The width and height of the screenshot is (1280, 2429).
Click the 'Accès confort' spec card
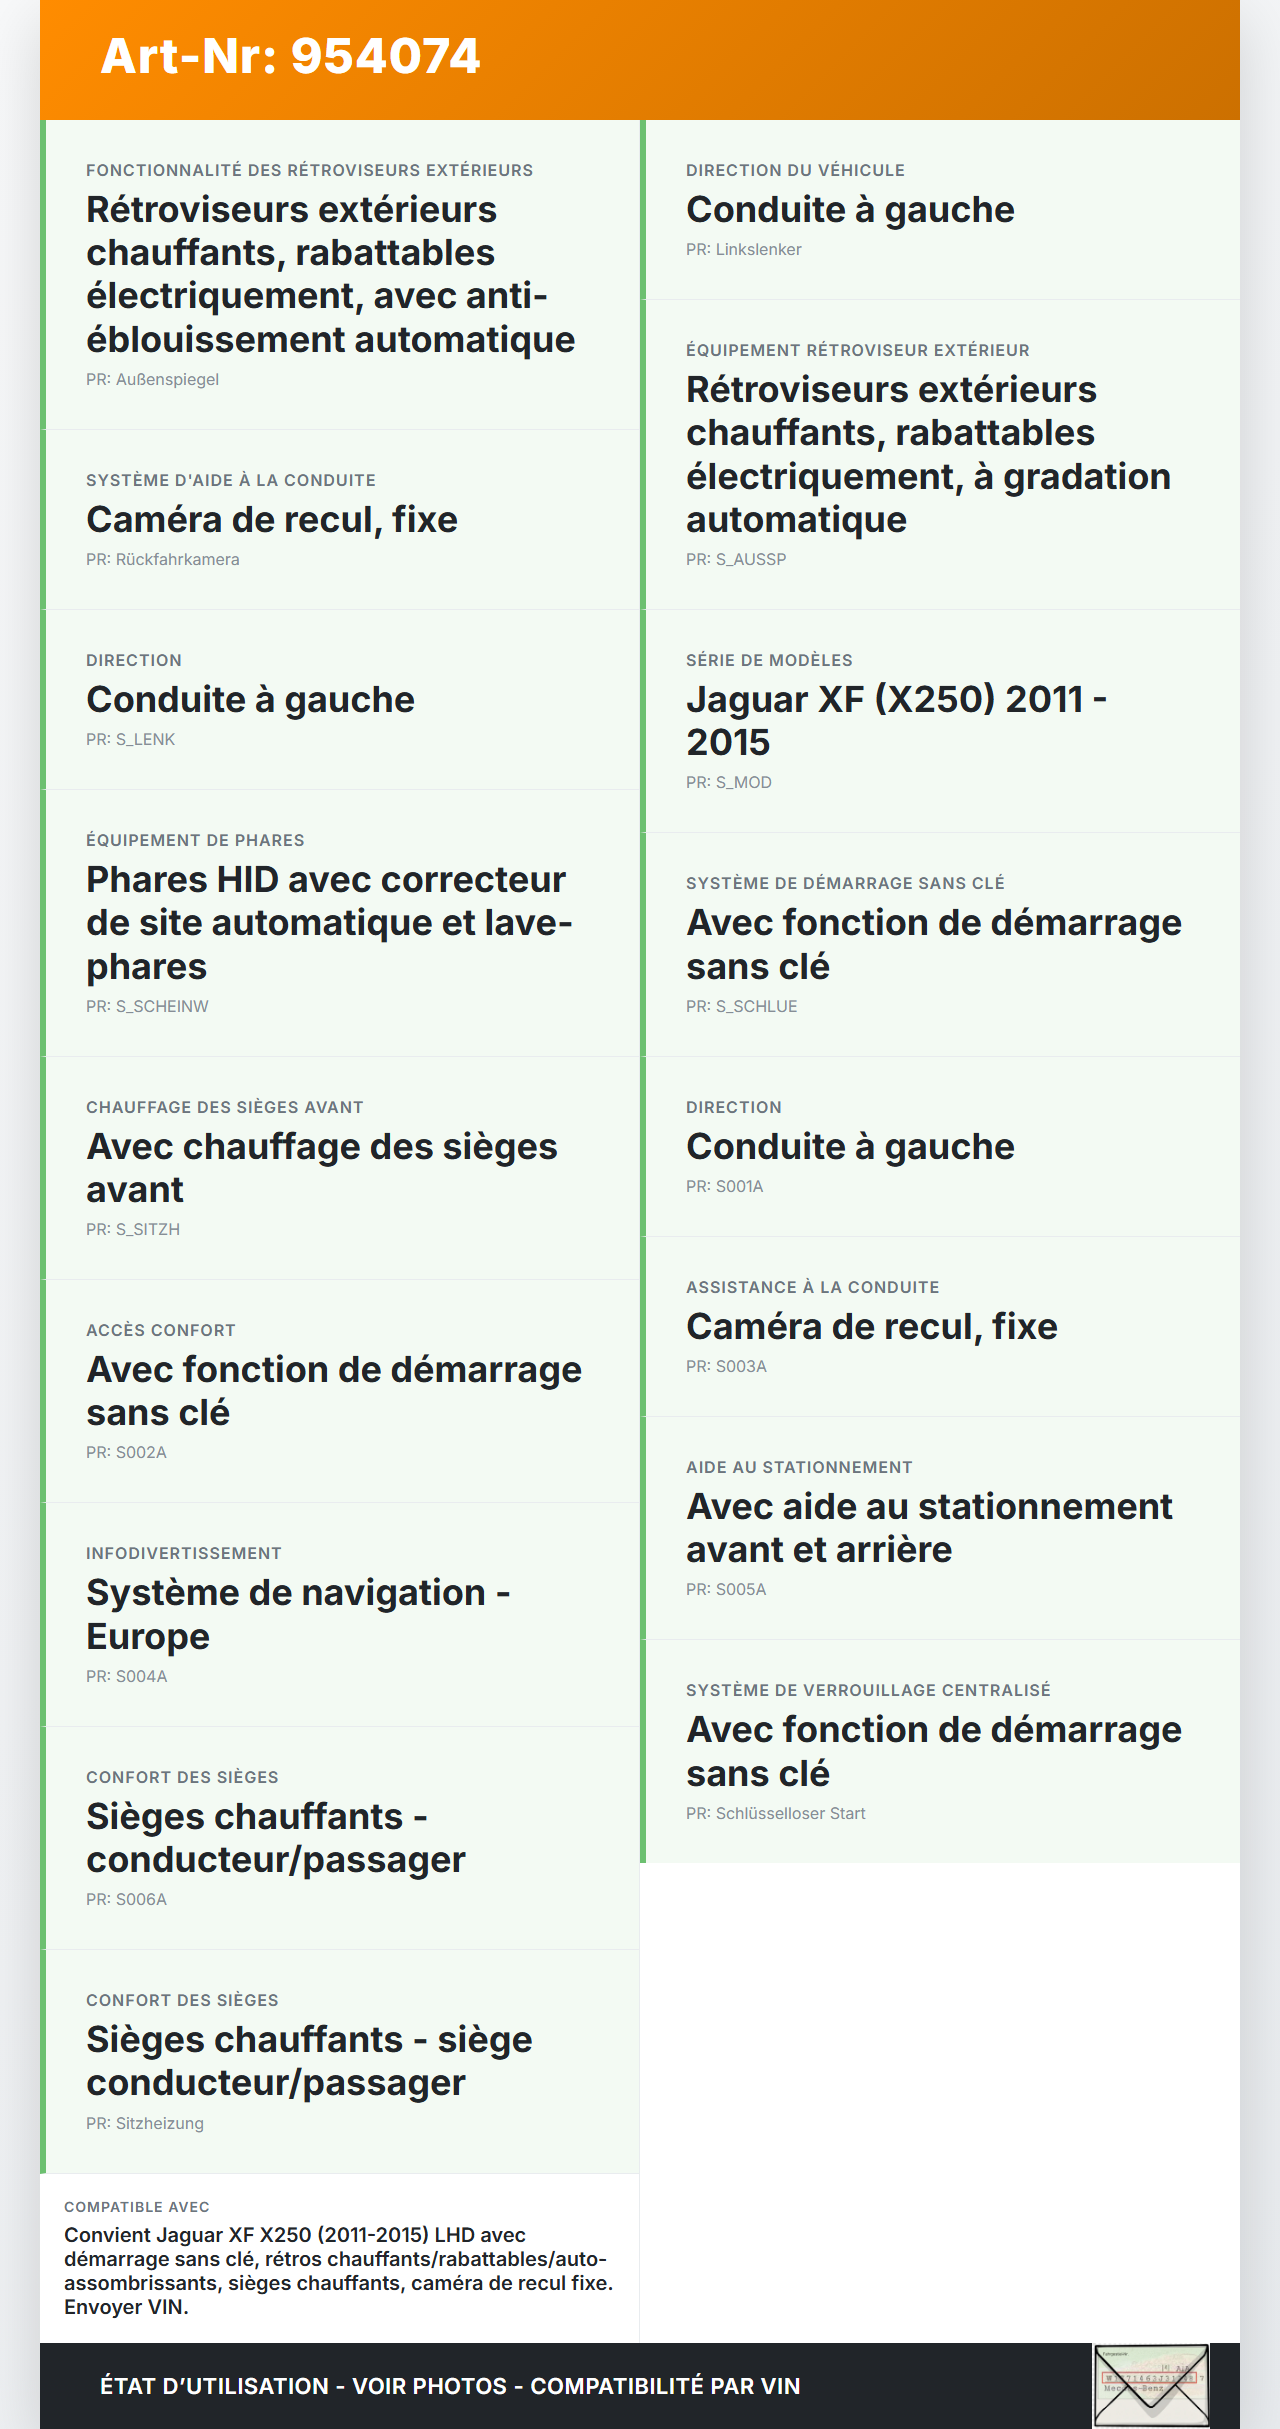[340, 1391]
